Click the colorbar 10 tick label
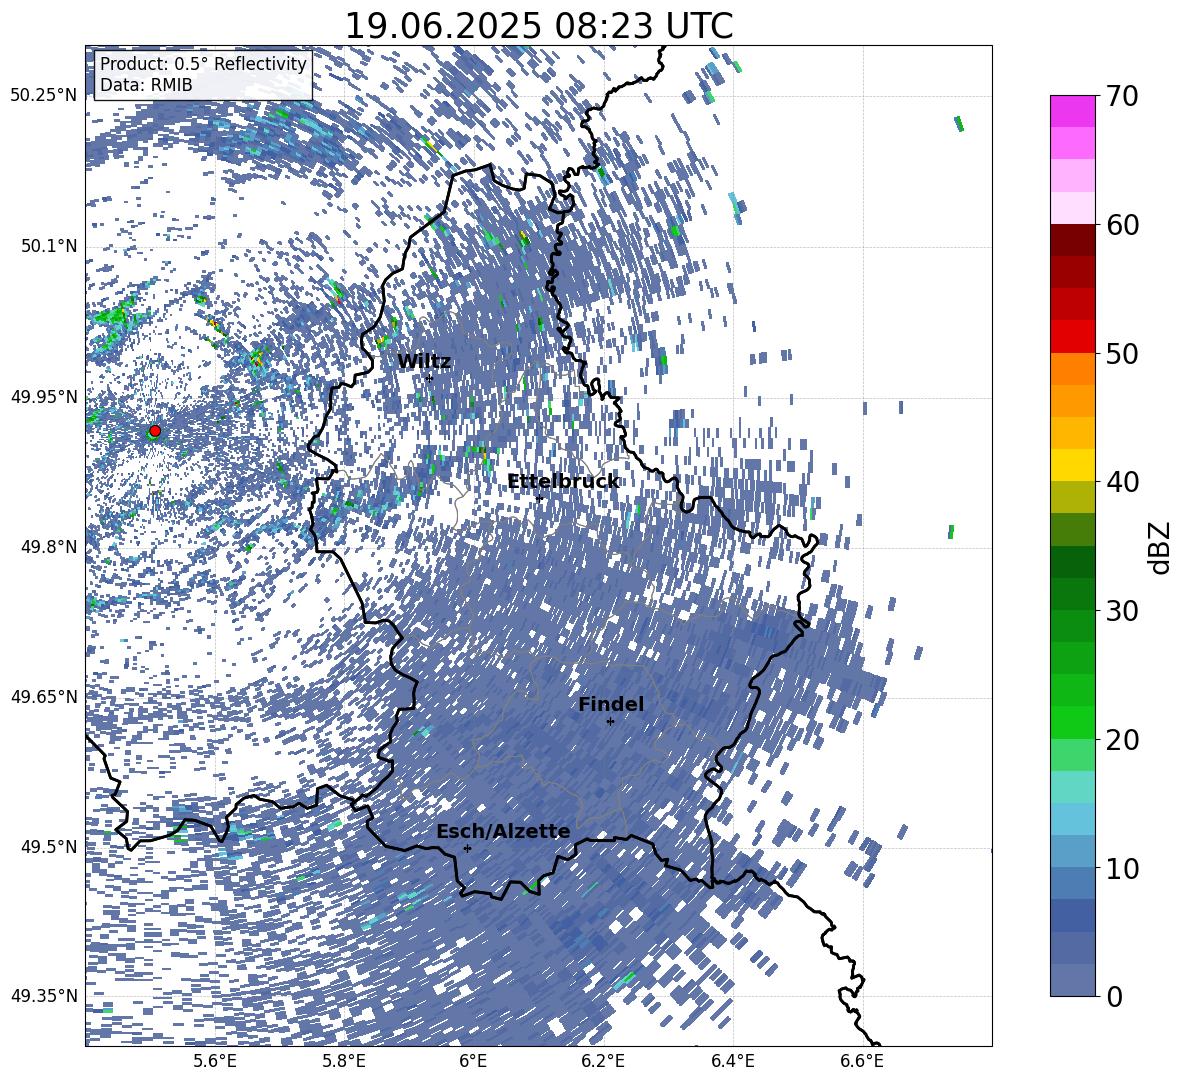The image size is (1184, 1081). [1123, 868]
